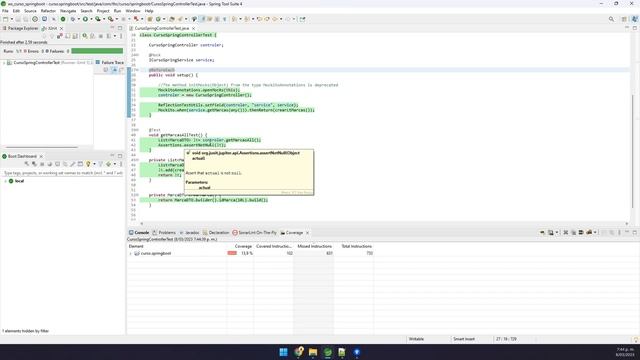The width and height of the screenshot is (640, 360).
Task: Open JUnit history dropdown arrow
Action: pyautogui.click(x=115, y=36)
